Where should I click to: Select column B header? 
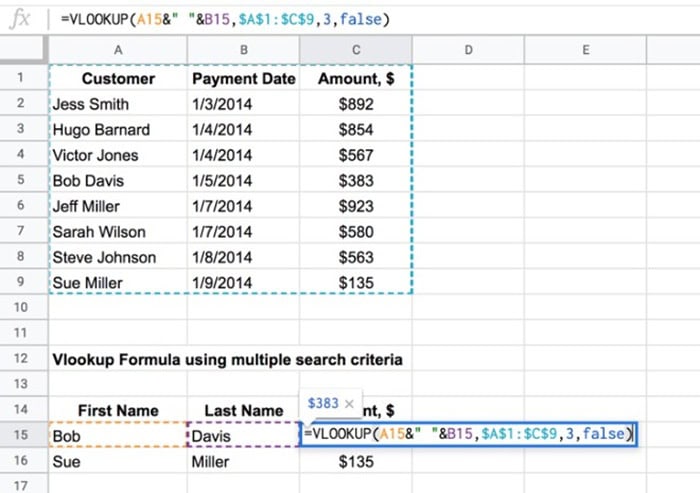click(x=243, y=50)
